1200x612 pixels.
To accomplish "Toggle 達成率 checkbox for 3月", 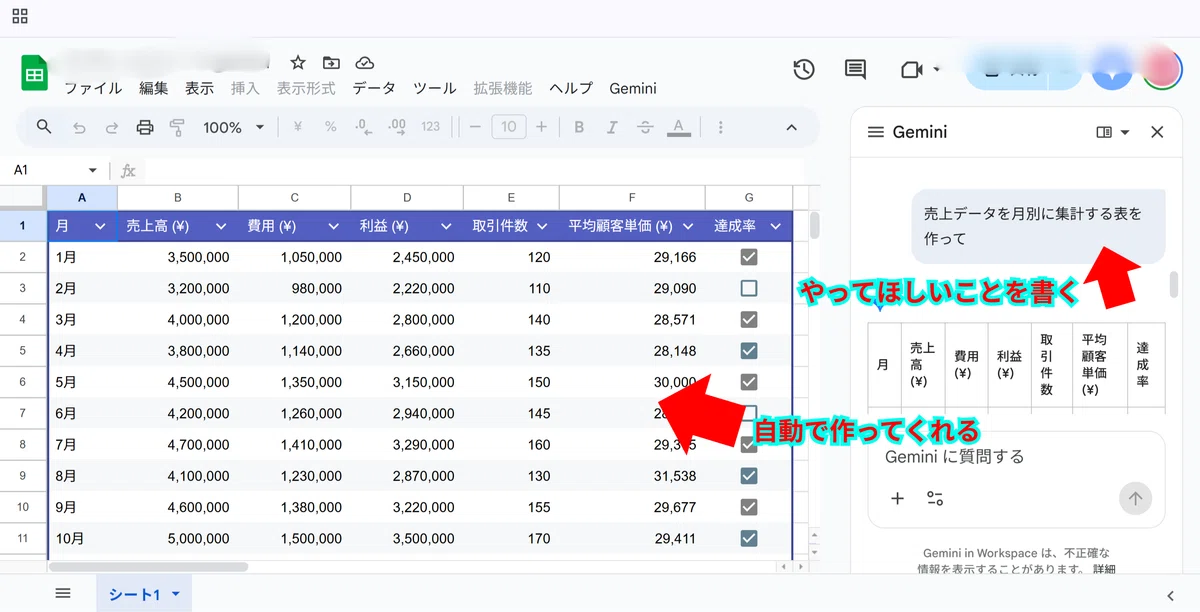I will 749,319.
